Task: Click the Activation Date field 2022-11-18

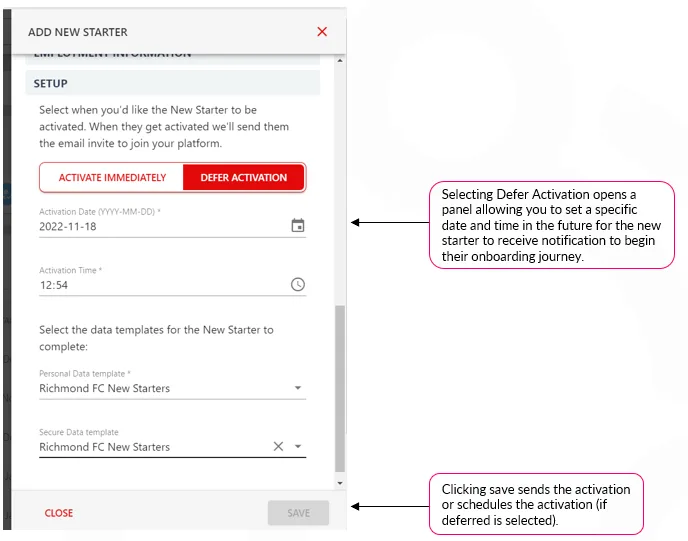Action: click(x=172, y=226)
